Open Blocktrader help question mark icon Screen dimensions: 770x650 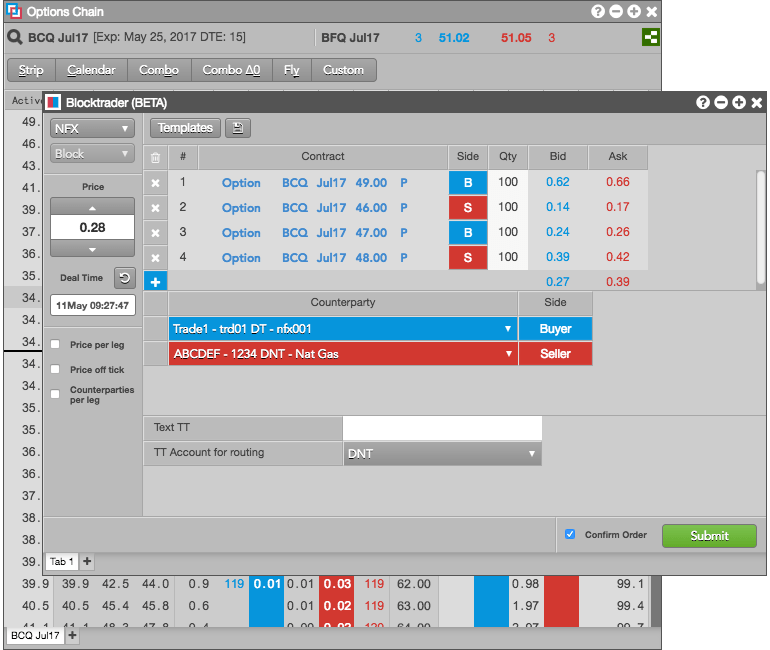[x=703, y=102]
